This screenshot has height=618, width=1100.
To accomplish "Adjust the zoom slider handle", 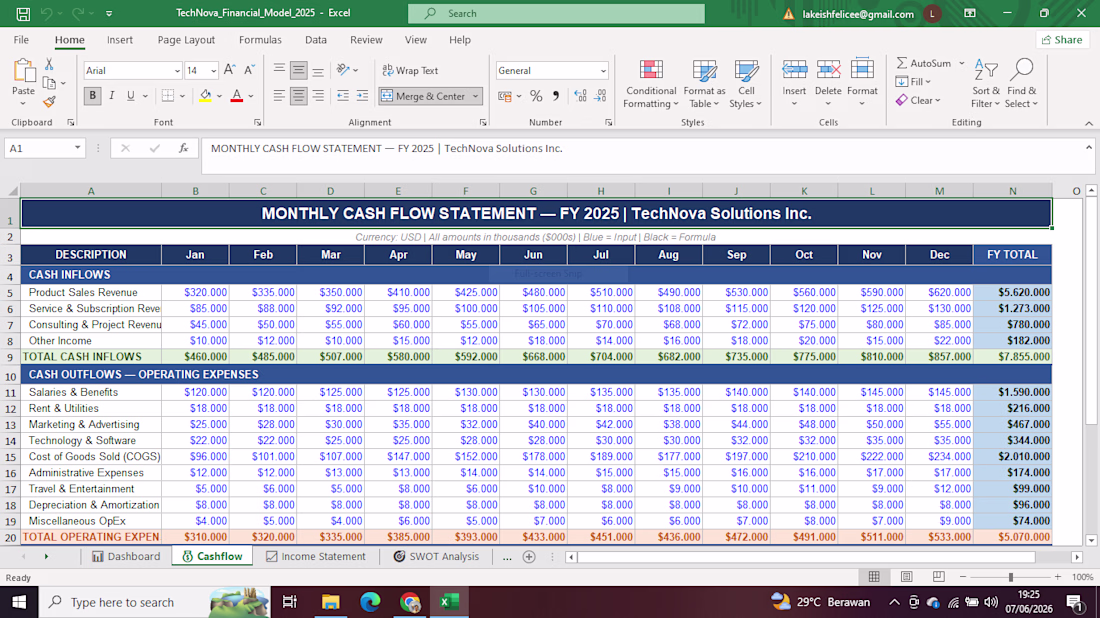I will tap(1010, 577).
